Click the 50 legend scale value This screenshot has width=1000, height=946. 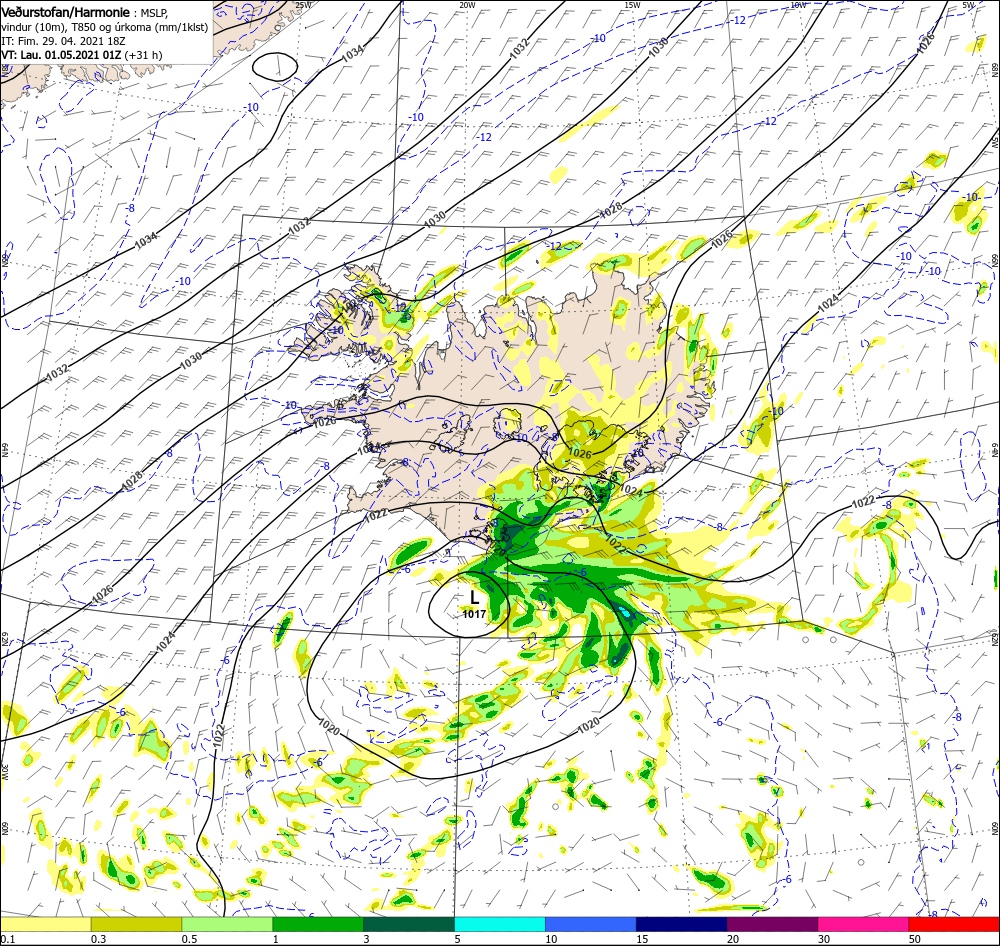point(915,939)
